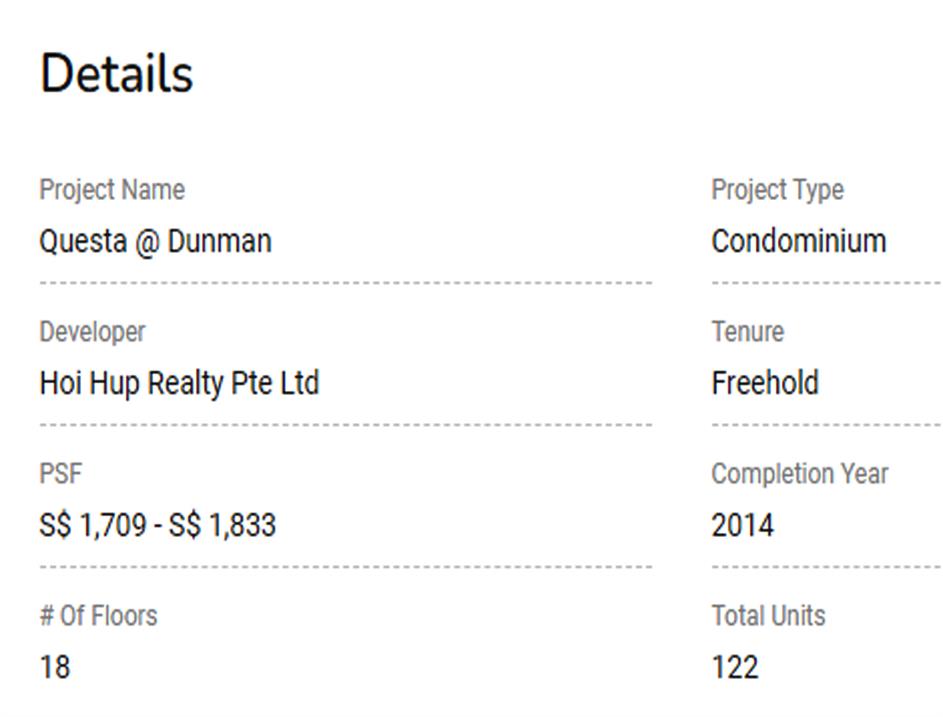Click the Completion Year label
The height and width of the screenshot is (717, 943).
coord(799,474)
